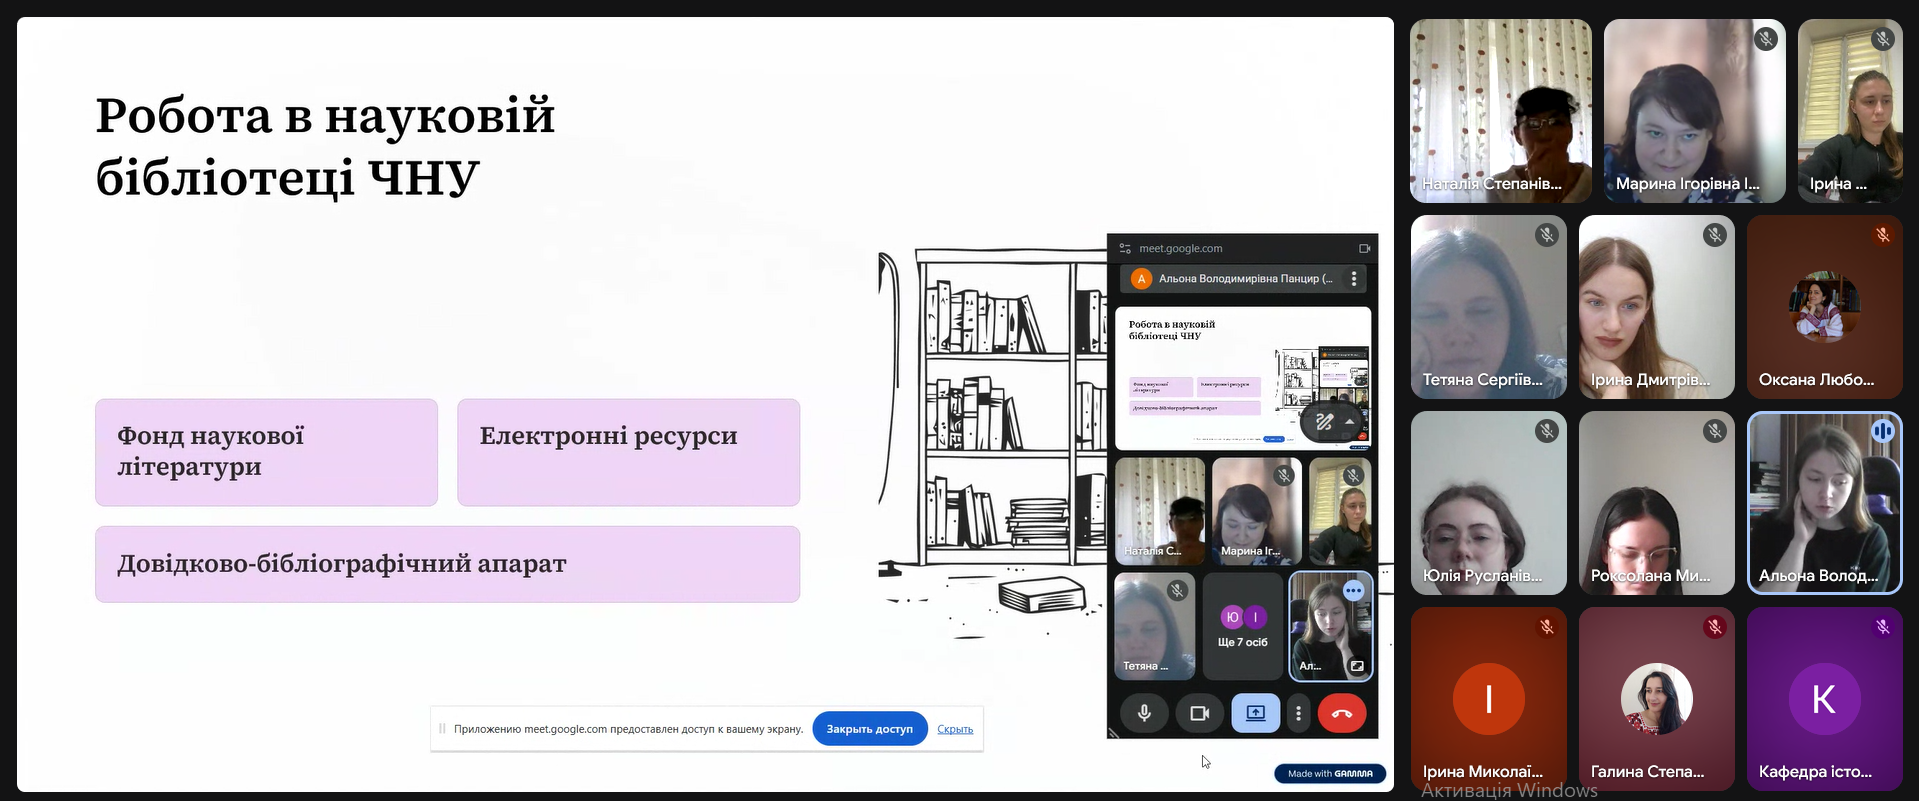Click the back-to-tab icon in the mini window header
The image size is (1919, 801).
pos(1364,248)
